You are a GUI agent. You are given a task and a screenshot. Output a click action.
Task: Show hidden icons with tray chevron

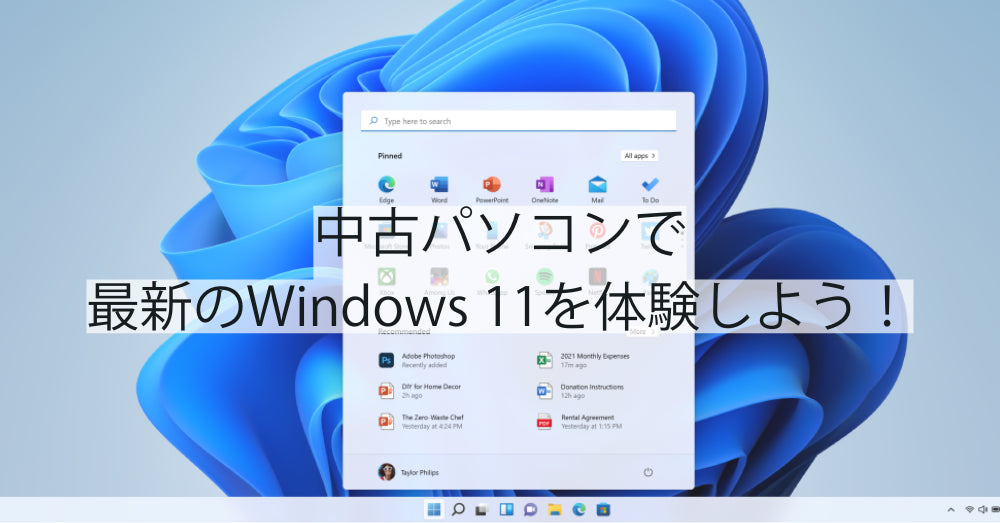[x=951, y=510]
